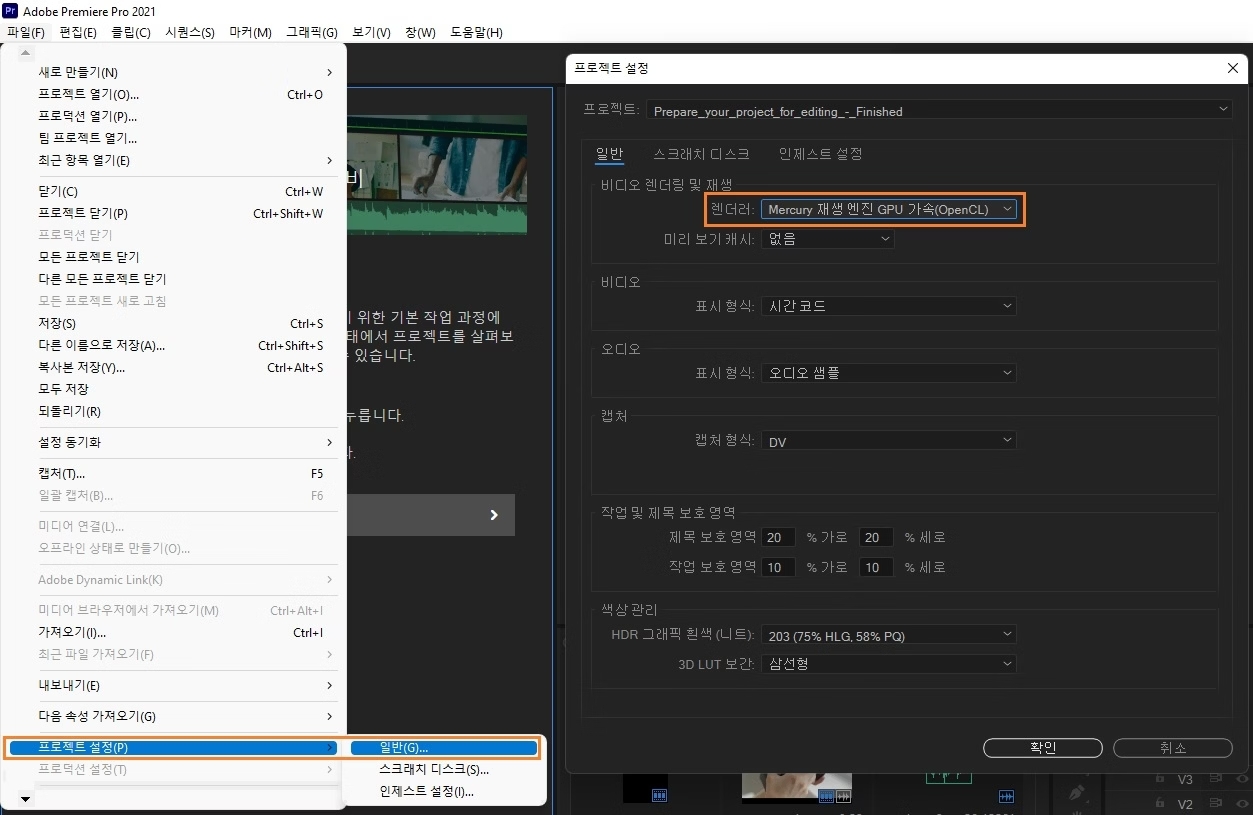Open the 시퀀스 menu

[190, 32]
